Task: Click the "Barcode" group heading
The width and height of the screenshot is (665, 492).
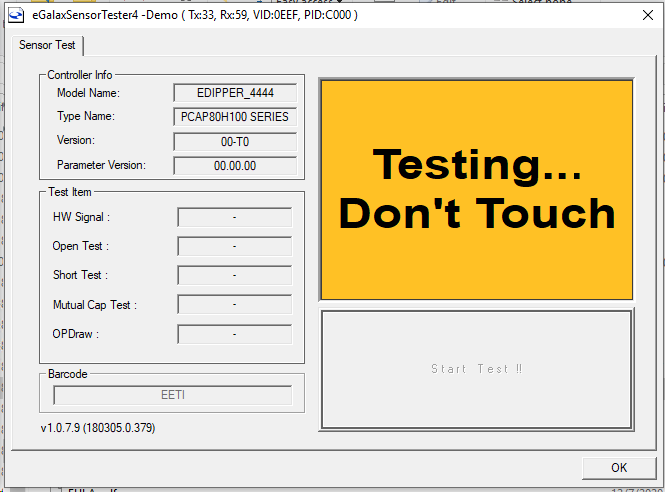Action: point(67,374)
